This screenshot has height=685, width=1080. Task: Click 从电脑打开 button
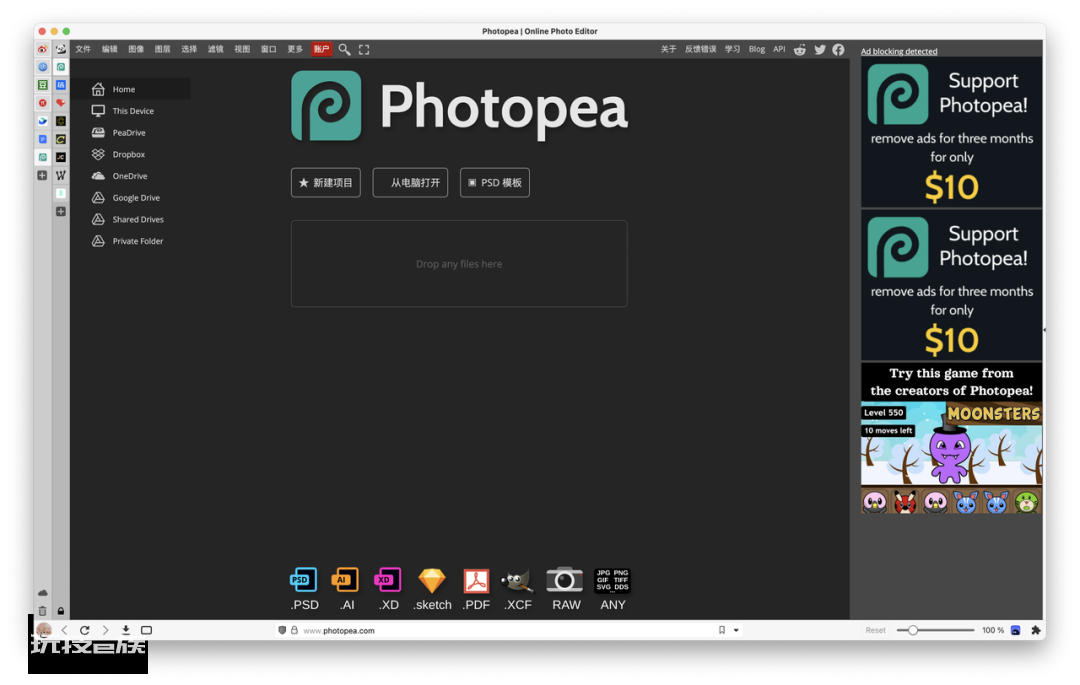411,182
